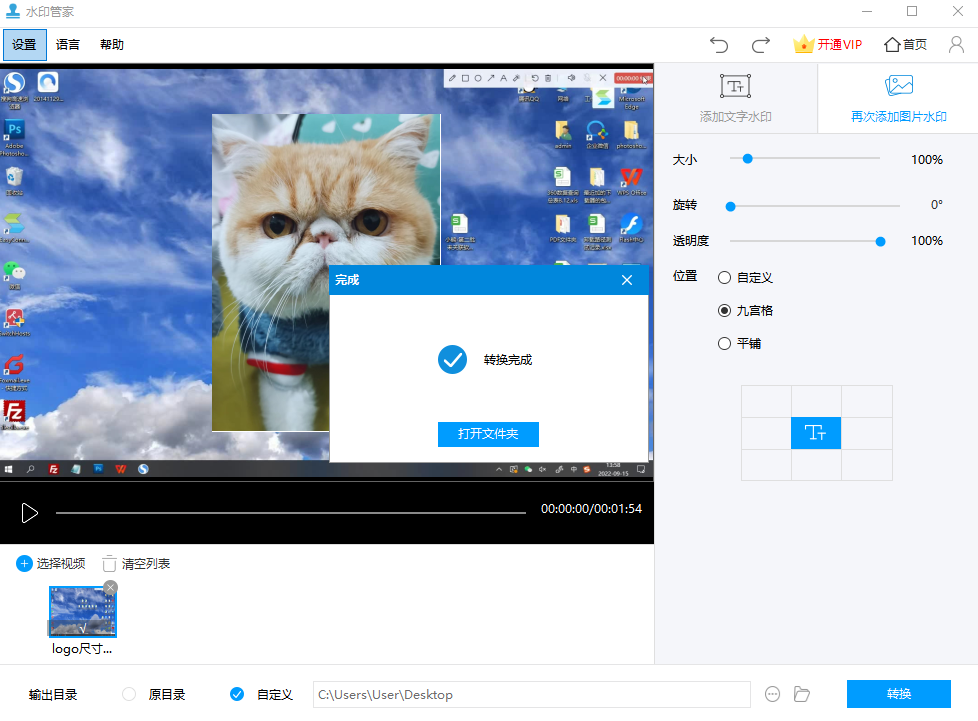Go to 首页 home icon
The height and width of the screenshot is (721, 978).
(893, 44)
